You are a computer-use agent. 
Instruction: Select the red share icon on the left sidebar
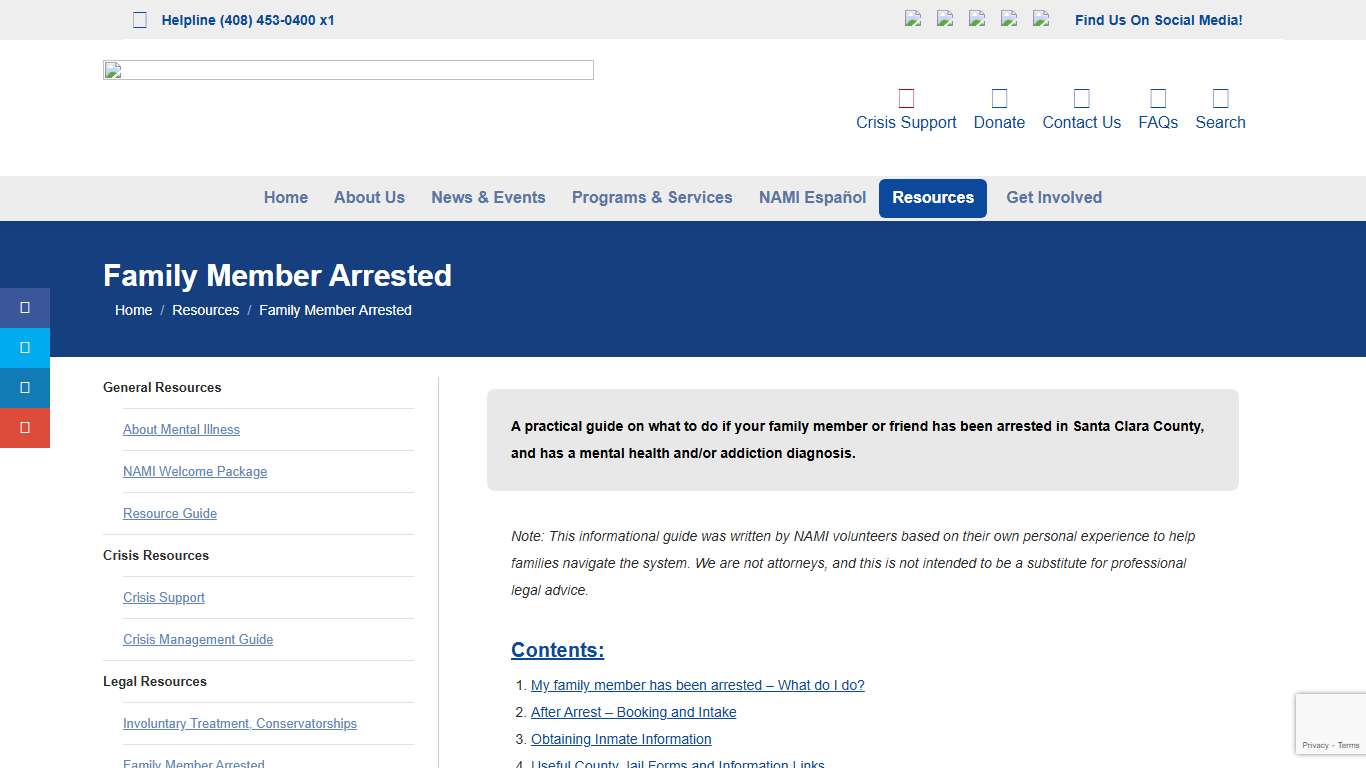click(x=25, y=428)
